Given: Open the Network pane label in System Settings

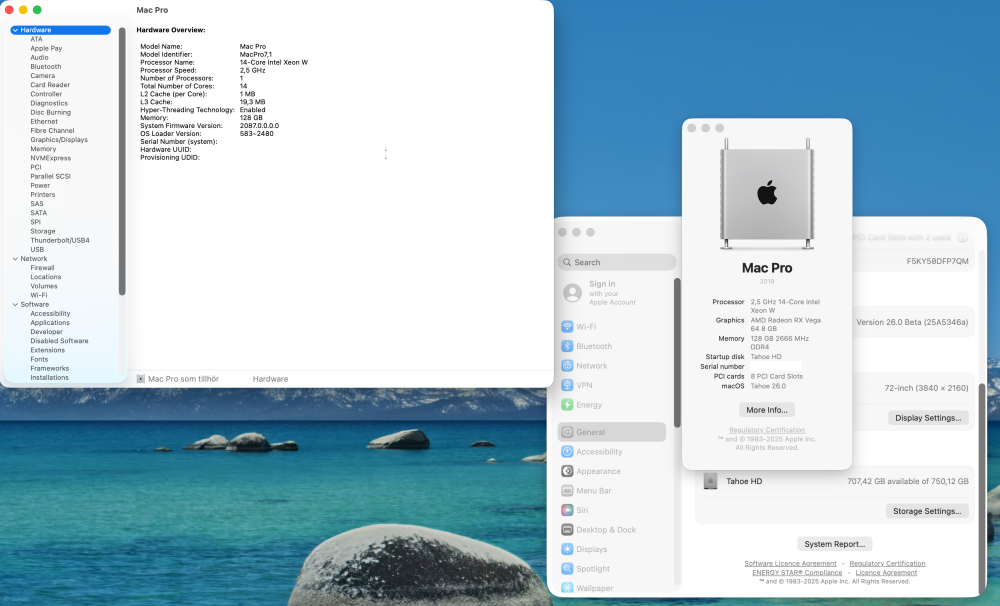Looking at the screenshot, I should pyautogui.click(x=591, y=366).
